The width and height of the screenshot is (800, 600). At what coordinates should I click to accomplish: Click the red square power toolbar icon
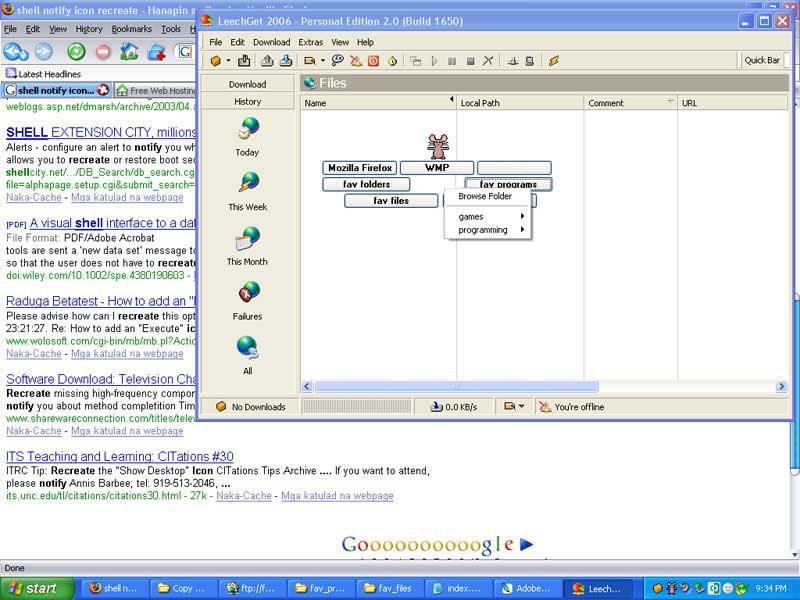point(373,61)
